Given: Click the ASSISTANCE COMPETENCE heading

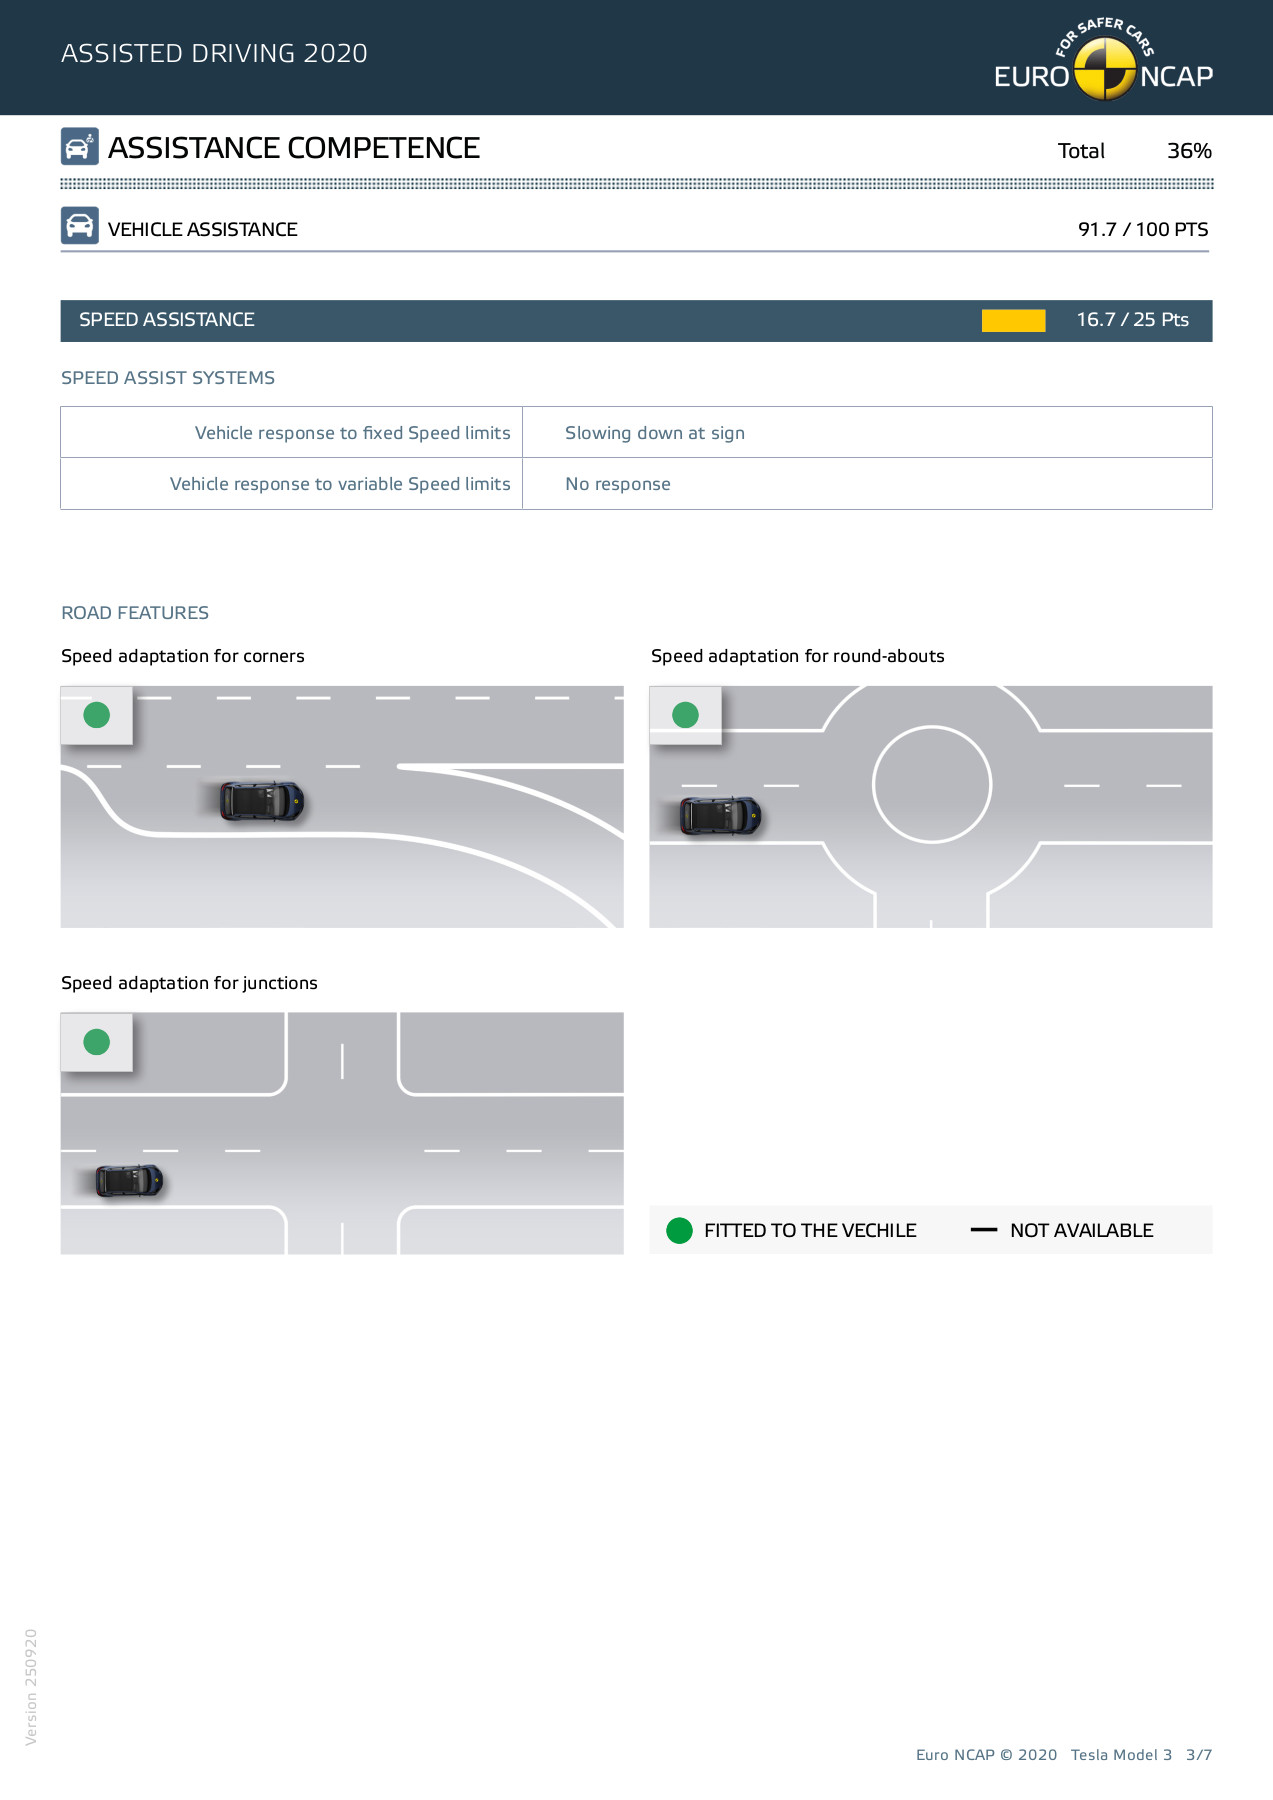Looking at the screenshot, I should tap(294, 148).
